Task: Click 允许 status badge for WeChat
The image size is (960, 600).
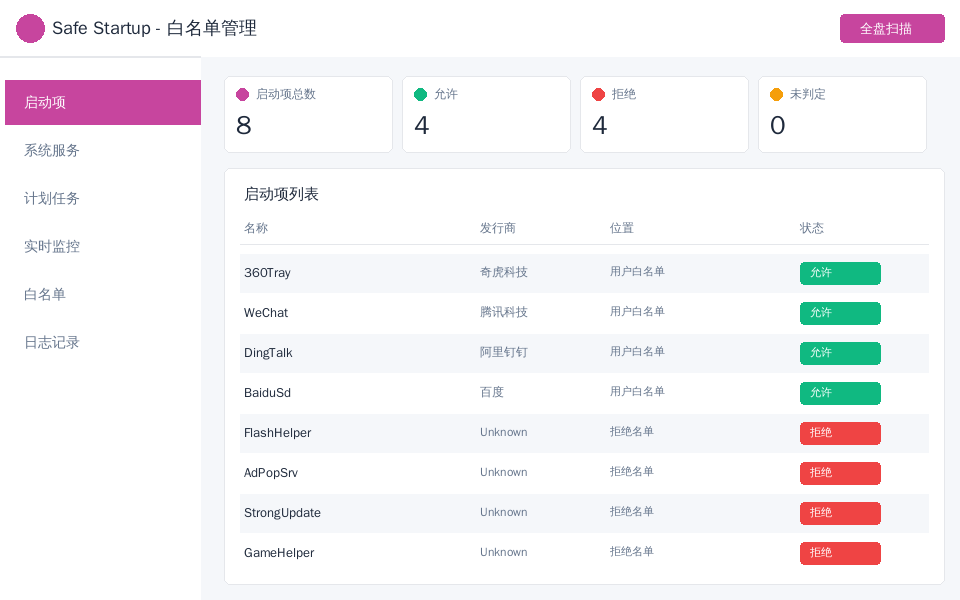Action: pyautogui.click(x=840, y=313)
